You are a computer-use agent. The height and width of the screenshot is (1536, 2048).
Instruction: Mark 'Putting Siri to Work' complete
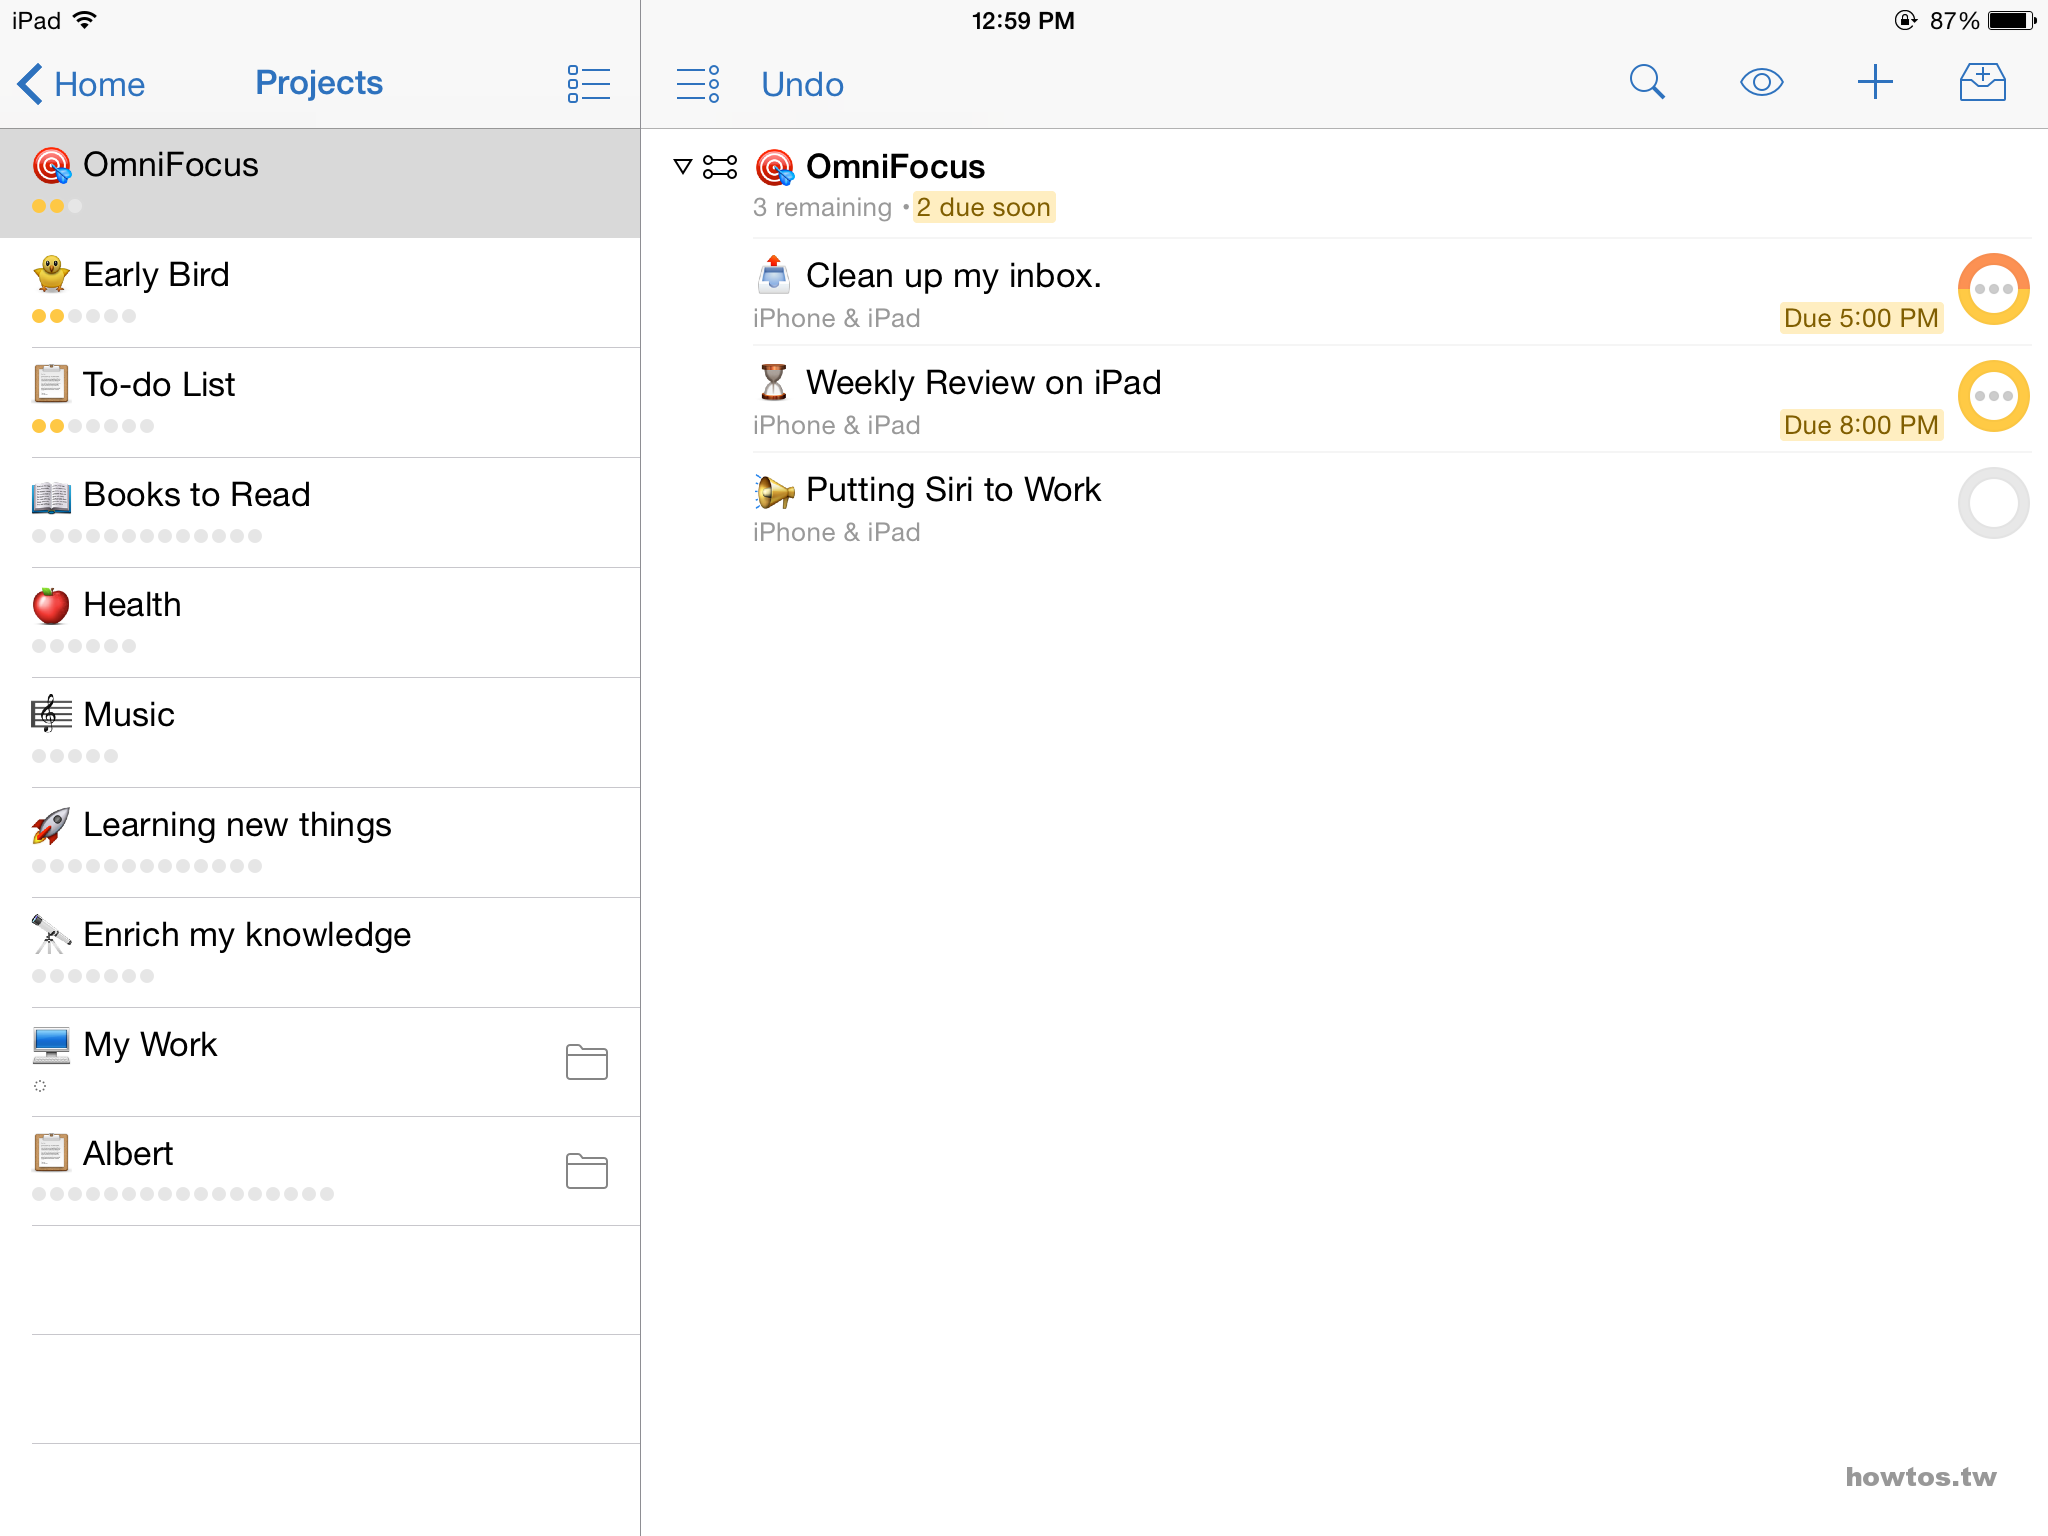point(1993,503)
